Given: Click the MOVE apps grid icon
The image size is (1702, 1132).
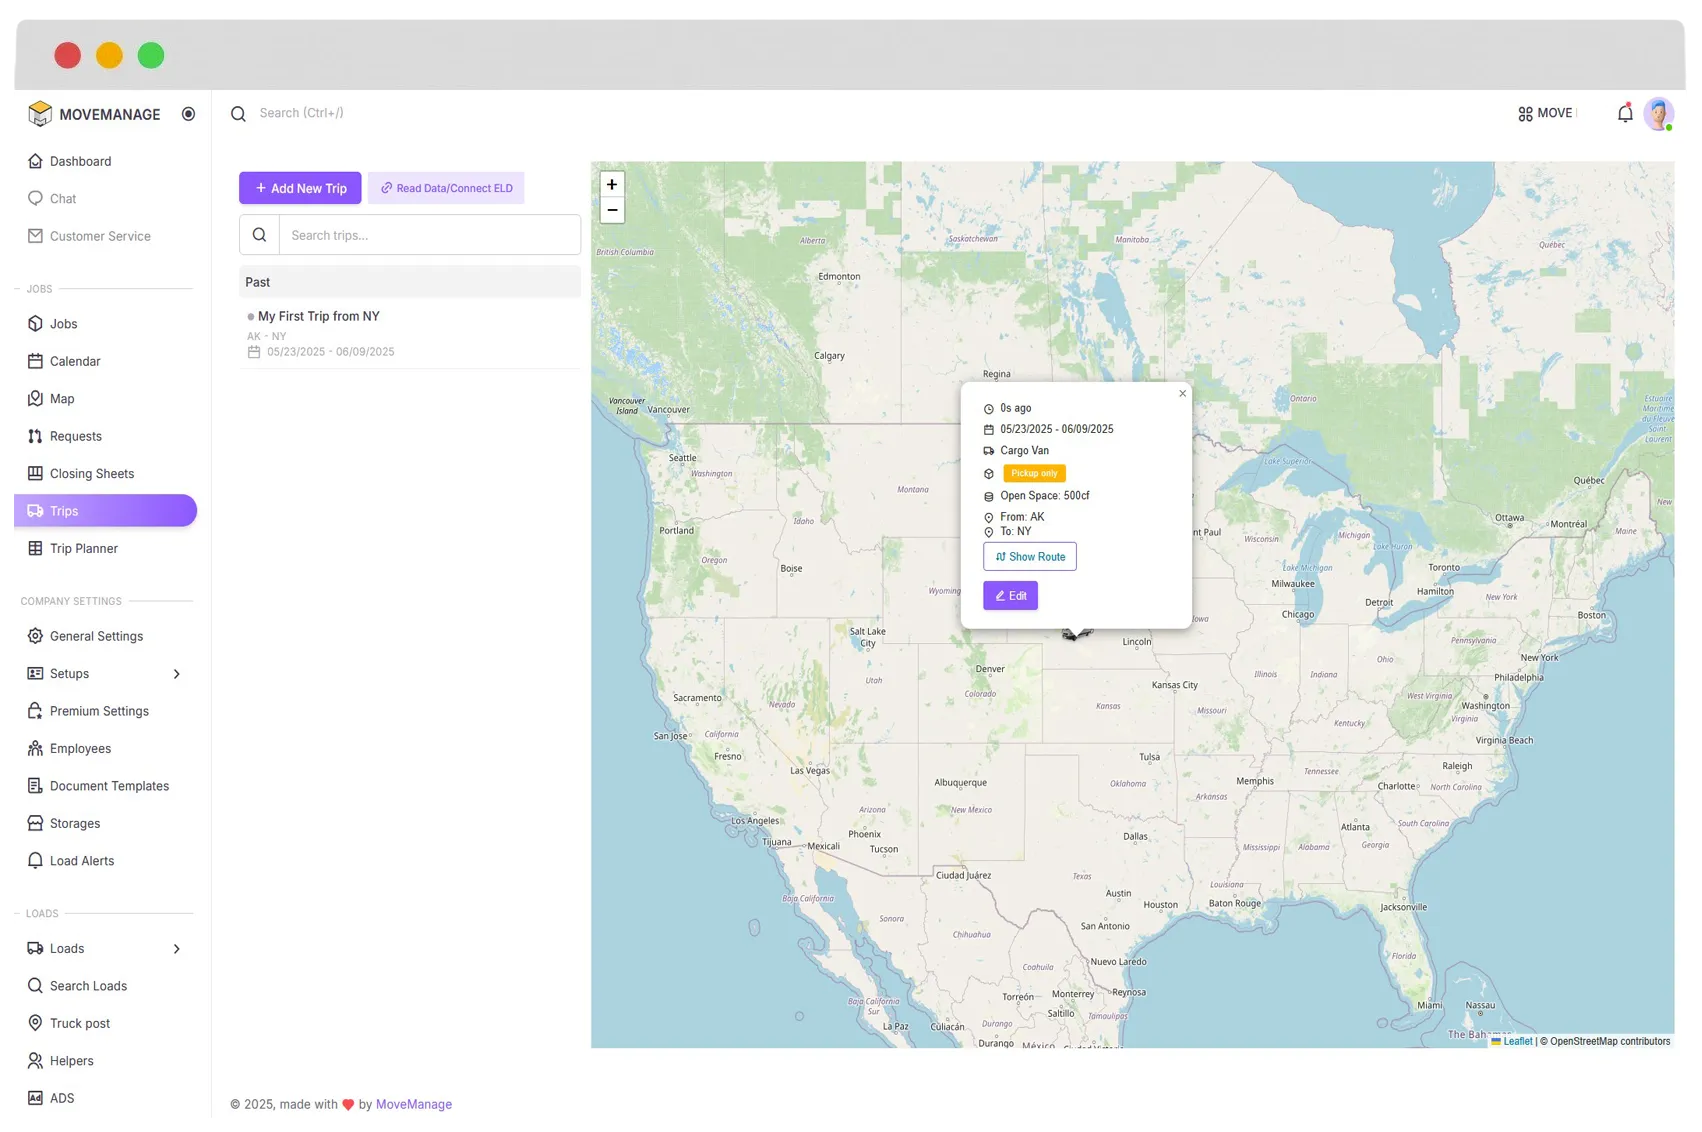Looking at the screenshot, I should (1524, 113).
